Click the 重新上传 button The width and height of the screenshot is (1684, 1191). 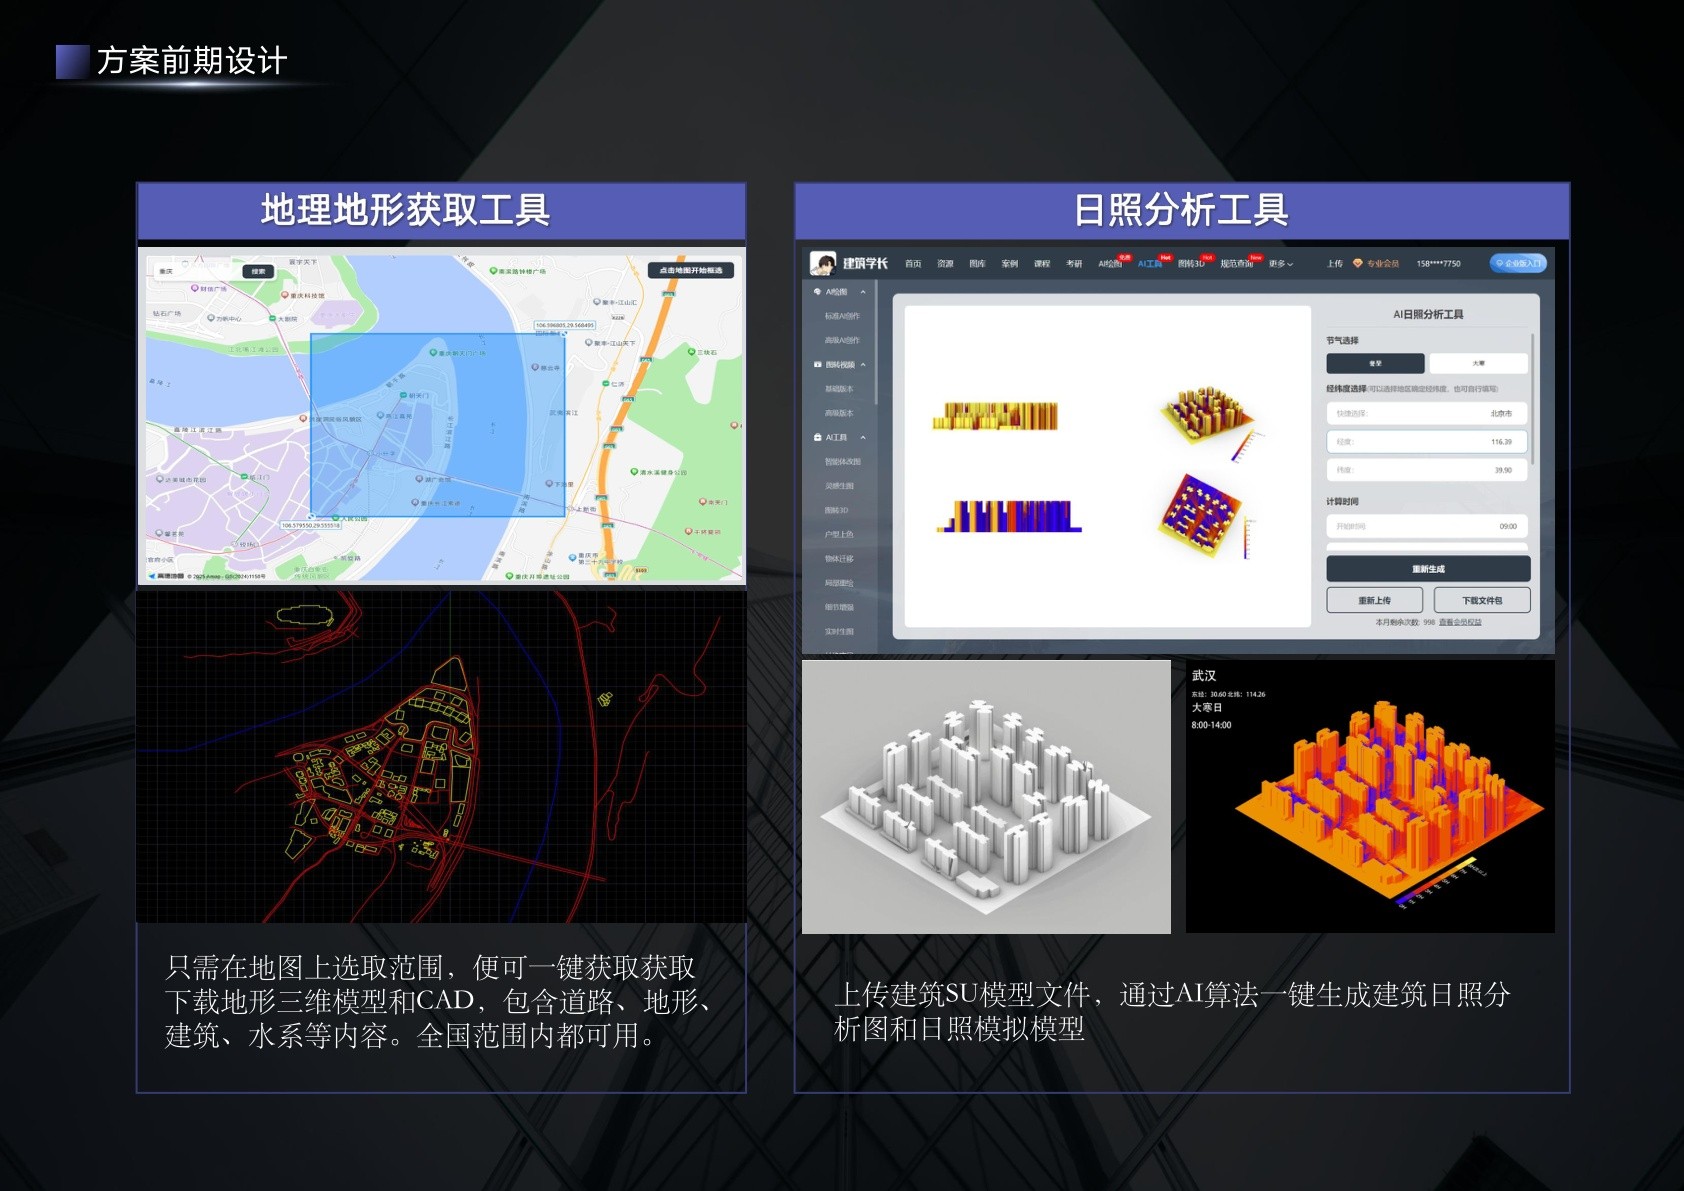click(1374, 600)
